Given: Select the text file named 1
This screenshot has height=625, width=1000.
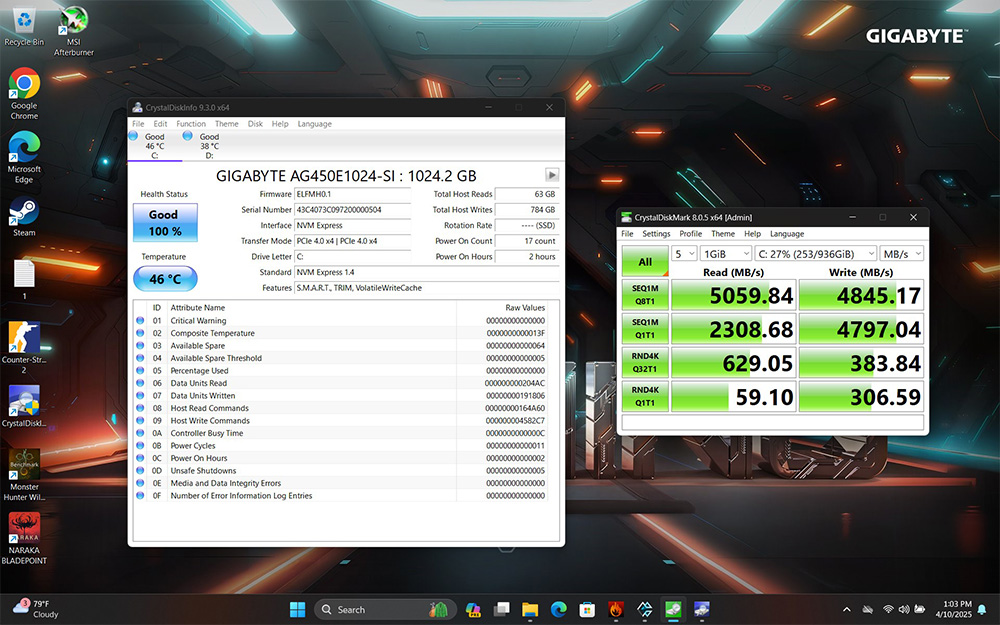Looking at the screenshot, I should pos(24,279).
